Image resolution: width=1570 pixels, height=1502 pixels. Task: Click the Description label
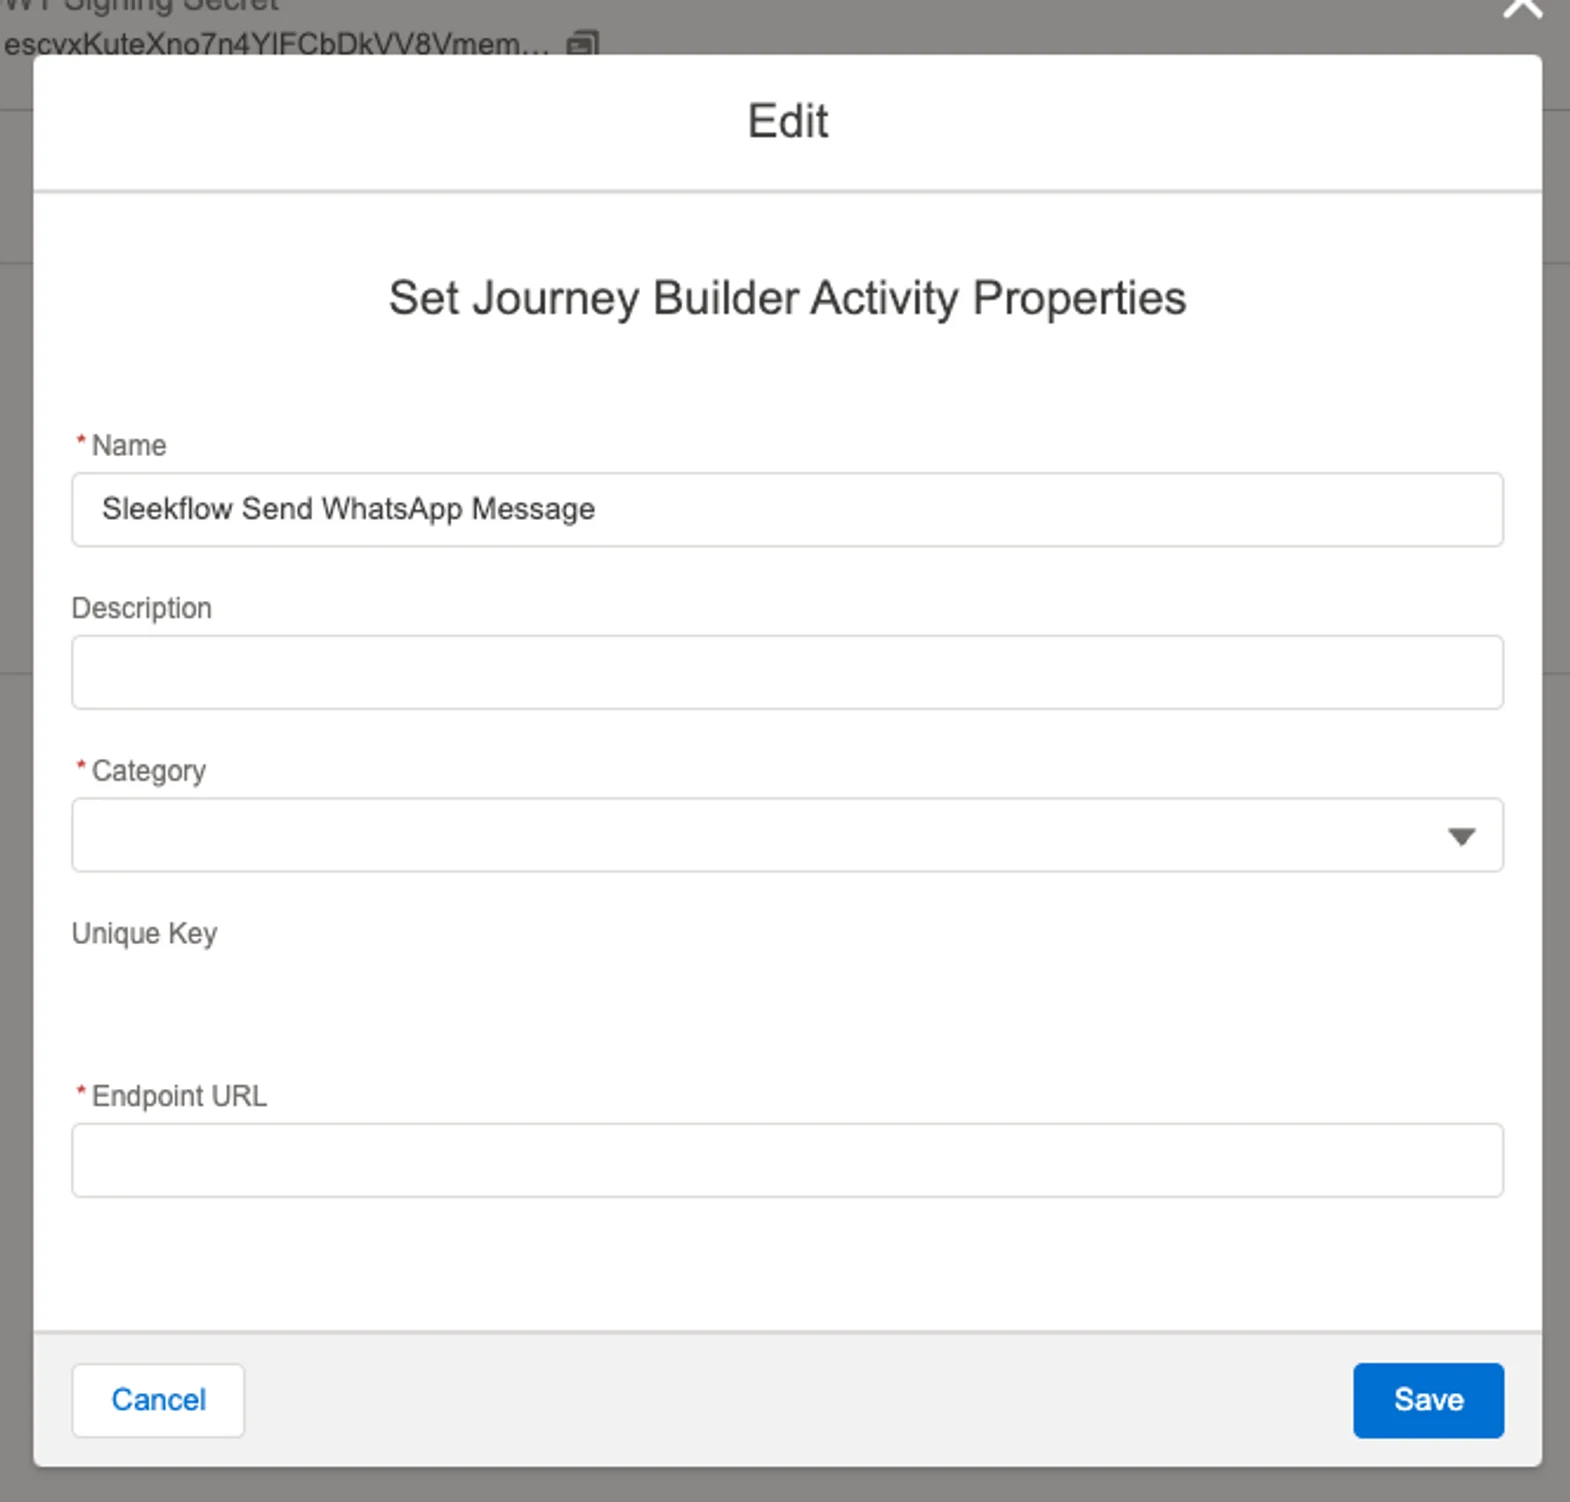(x=141, y=607)
